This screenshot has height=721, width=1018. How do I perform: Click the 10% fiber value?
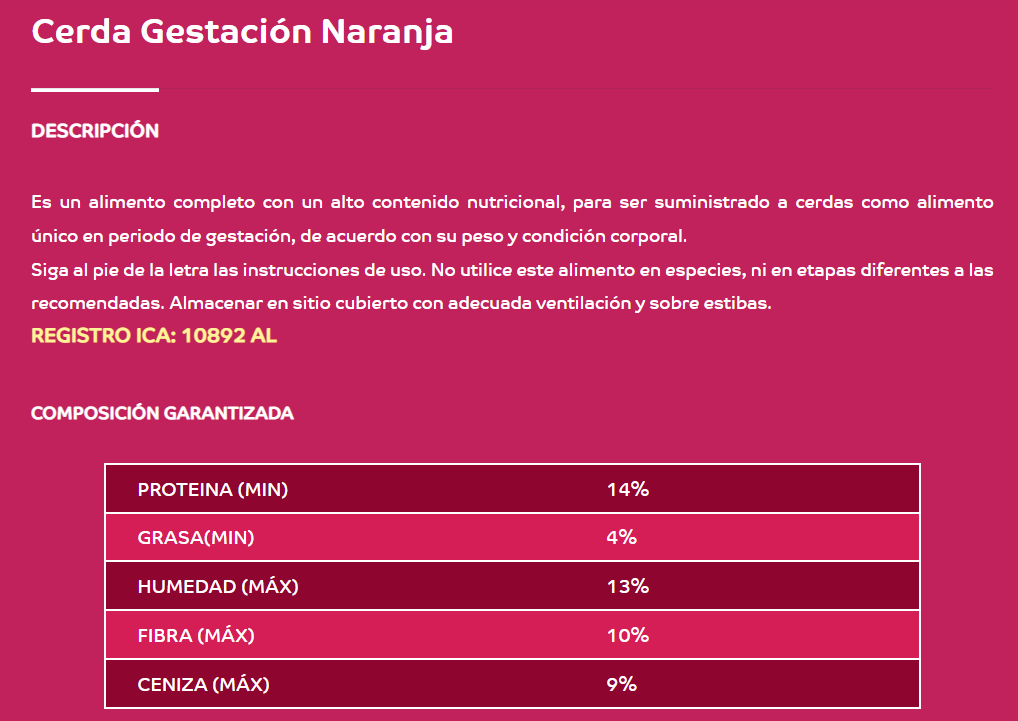[628, 635]
